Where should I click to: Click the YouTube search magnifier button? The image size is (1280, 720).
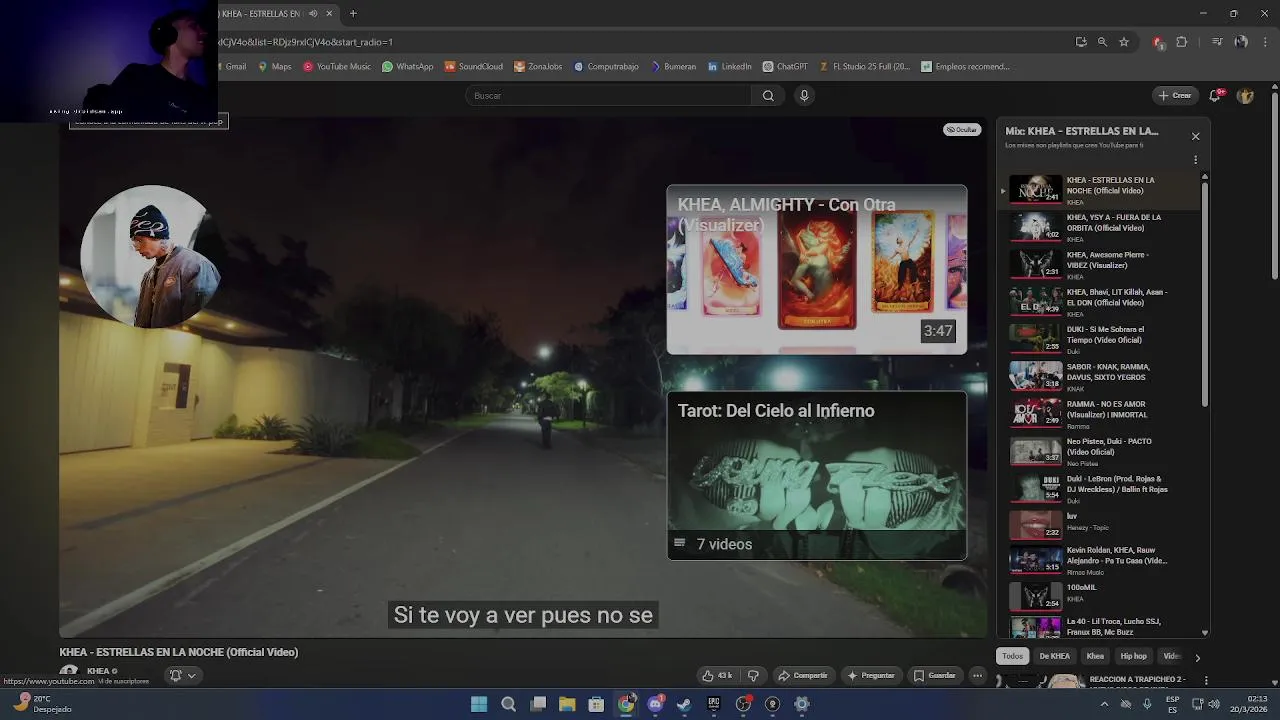tap(768, 96)
